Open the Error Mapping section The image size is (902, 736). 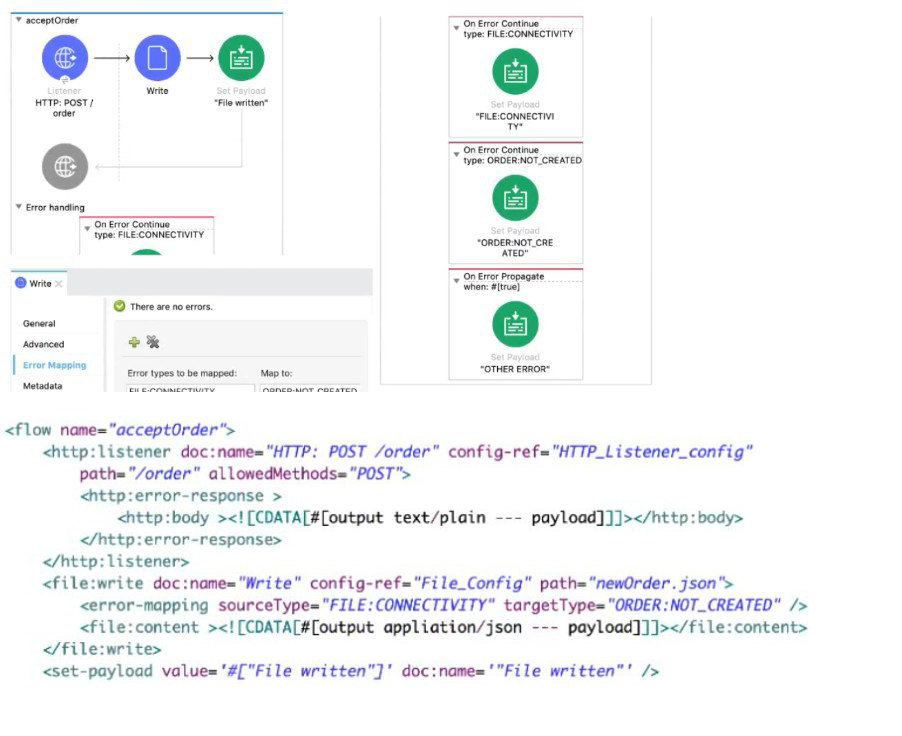(x=55, y=365)
